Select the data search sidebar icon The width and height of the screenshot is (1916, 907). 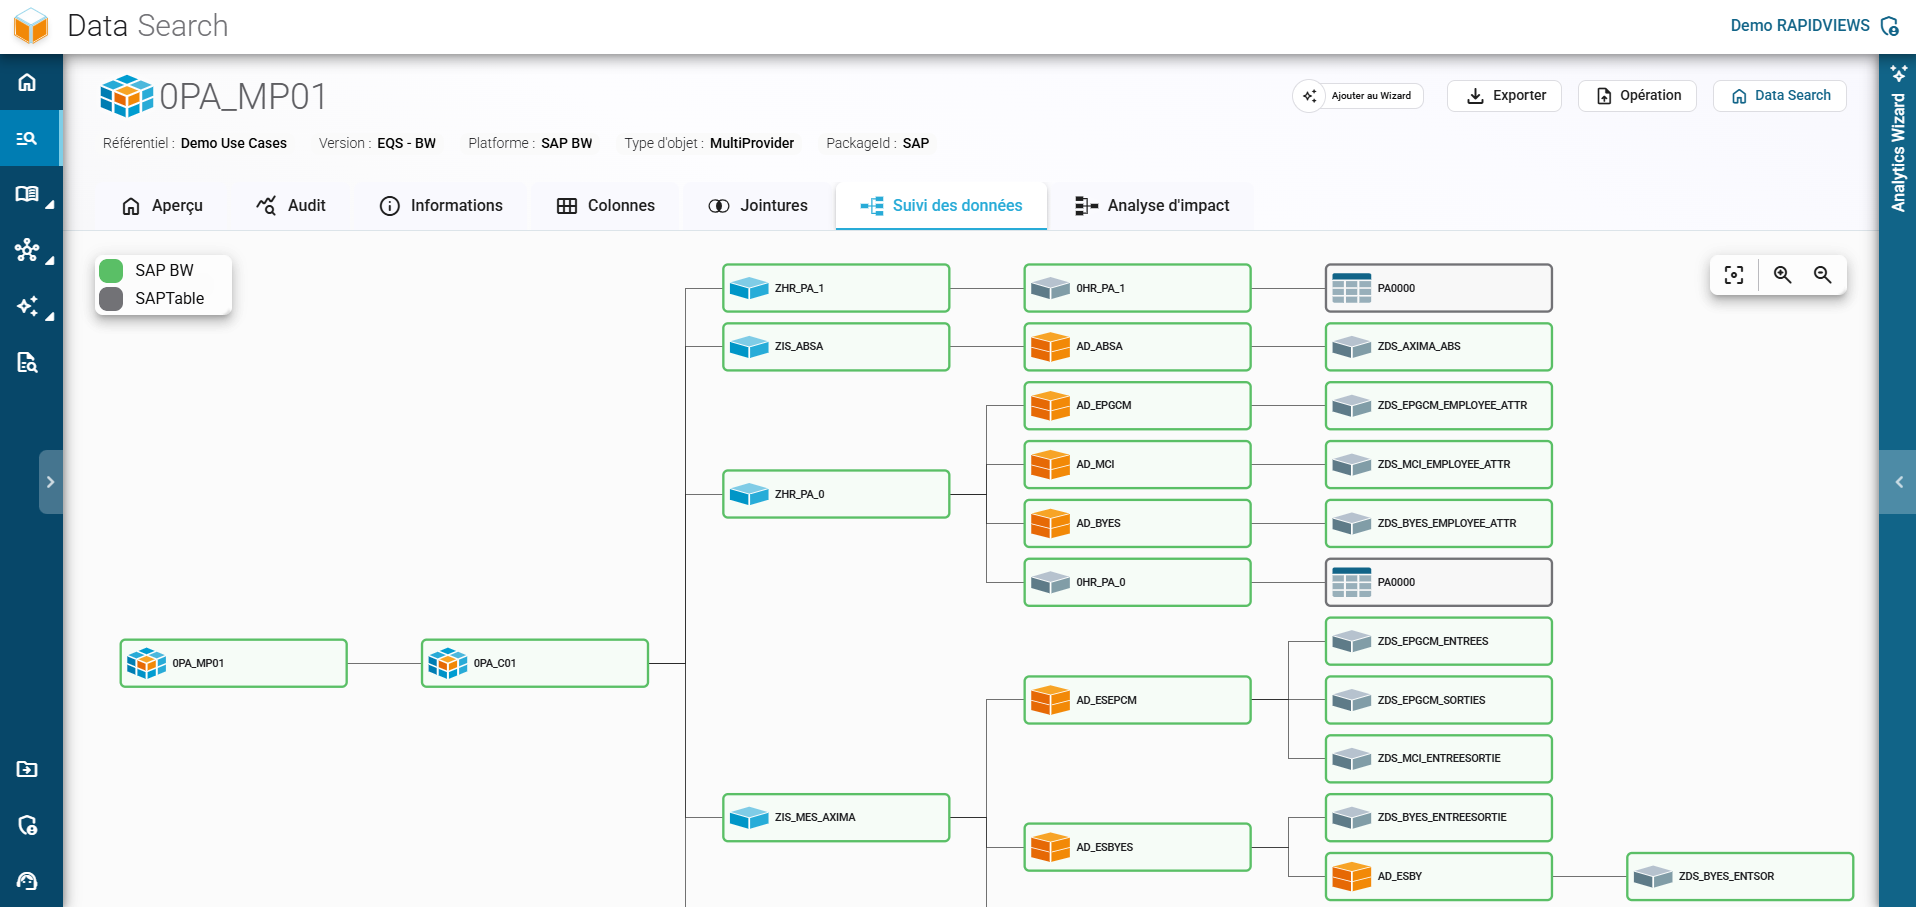(x=27, y=138)
